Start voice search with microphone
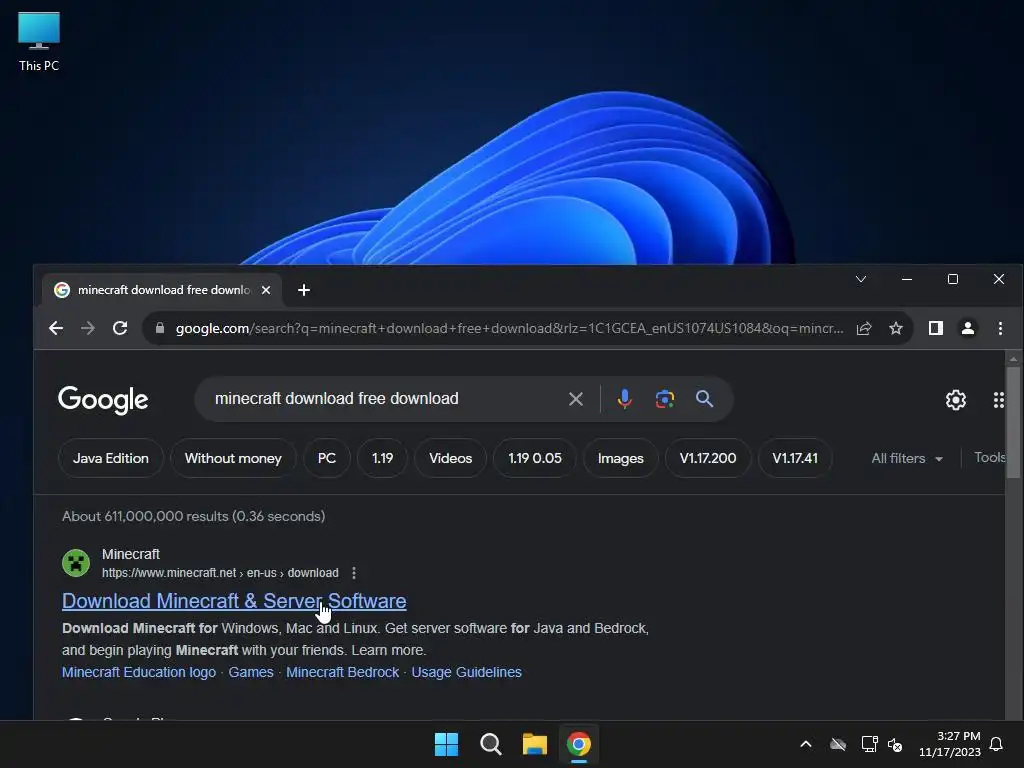Viewport: 1024px width, 768px height. (x=624, y=399)
